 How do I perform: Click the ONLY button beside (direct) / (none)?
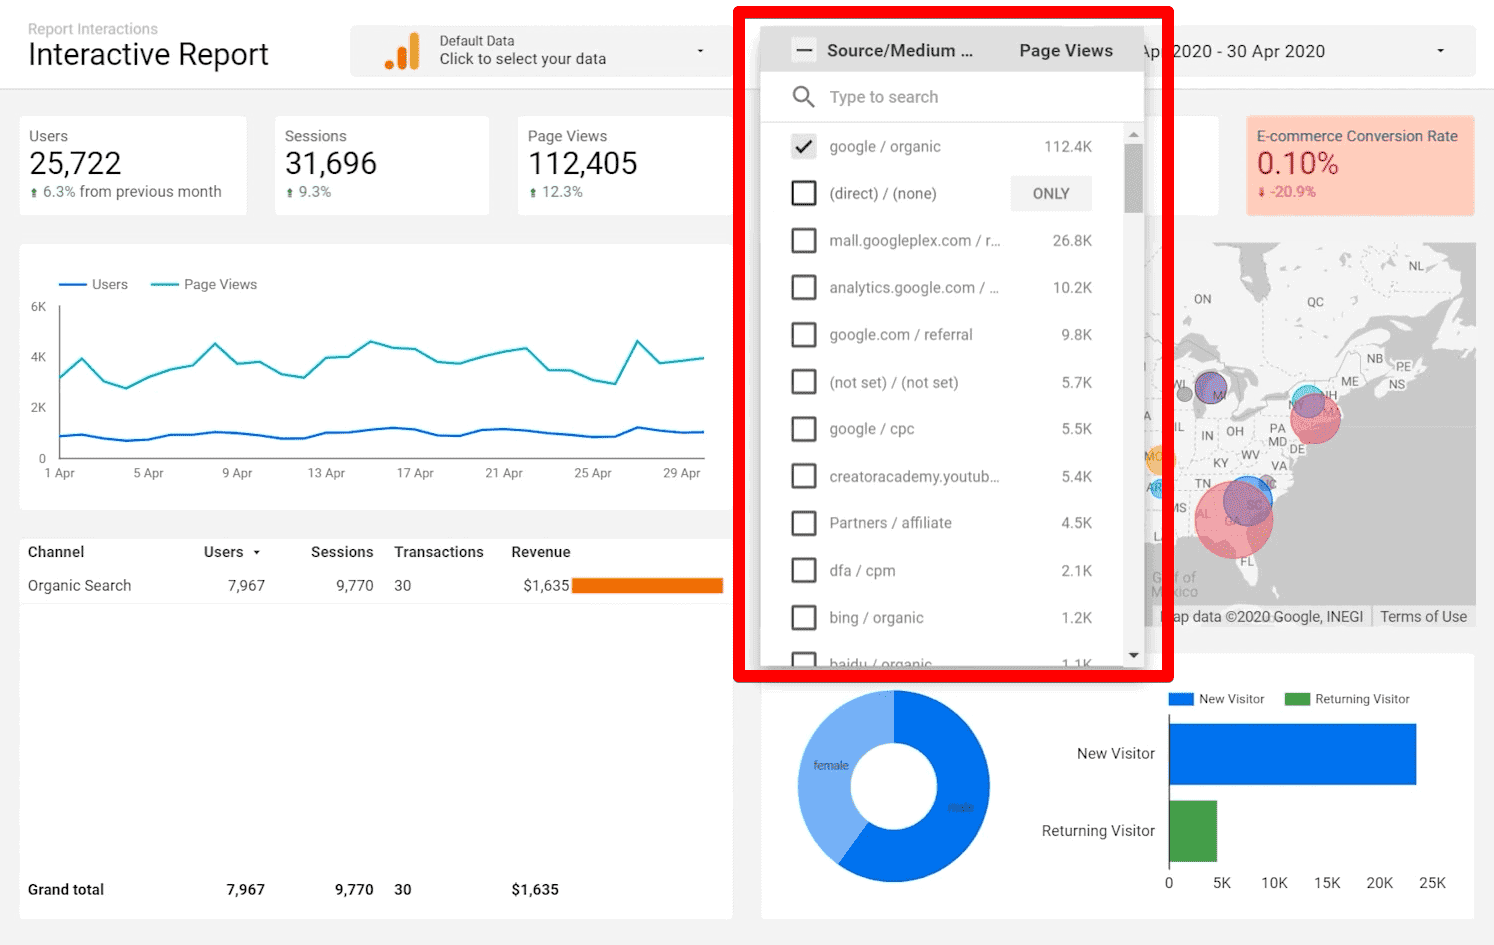pos(1050,193)
